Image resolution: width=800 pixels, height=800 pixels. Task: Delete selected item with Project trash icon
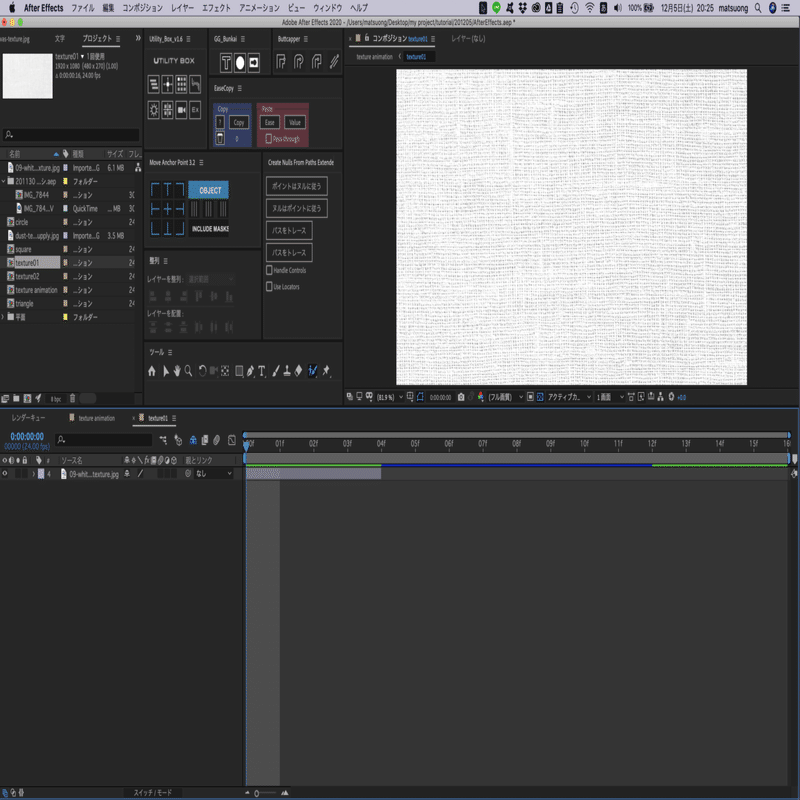click(72, 398)
